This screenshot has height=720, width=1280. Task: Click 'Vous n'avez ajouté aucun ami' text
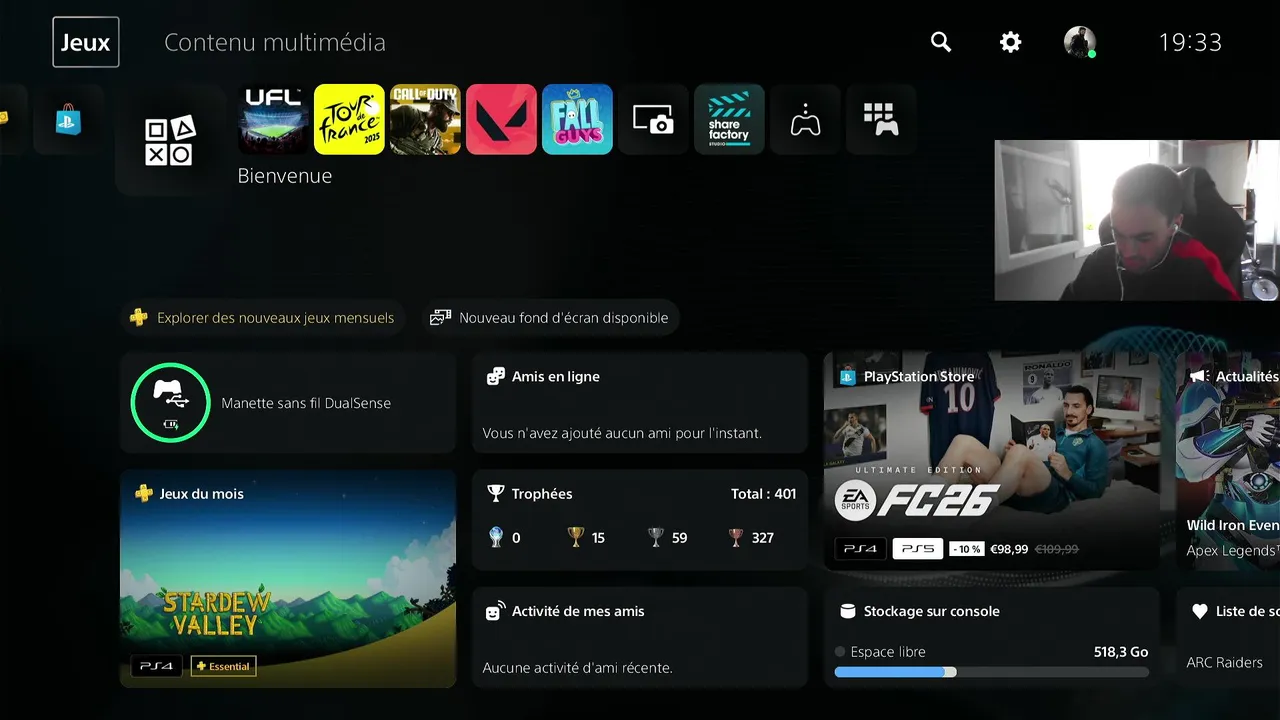click(622, 433)
